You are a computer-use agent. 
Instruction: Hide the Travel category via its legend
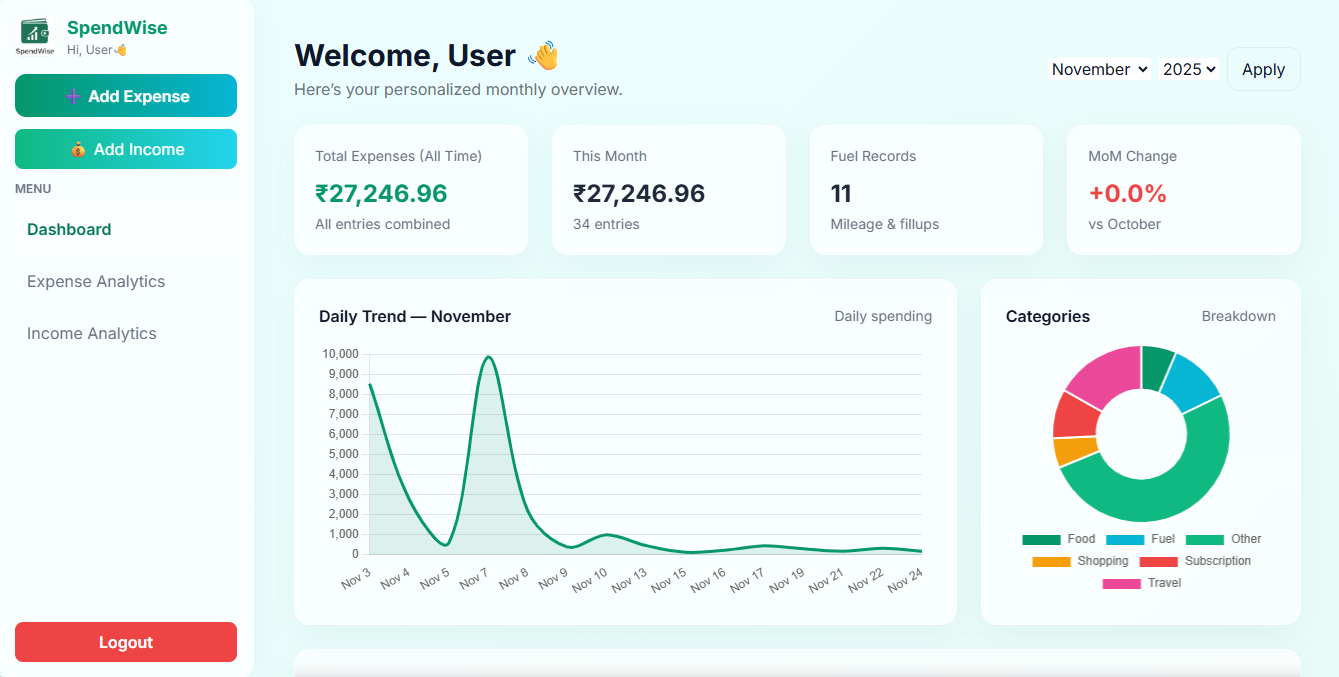tap(1141, 583)
